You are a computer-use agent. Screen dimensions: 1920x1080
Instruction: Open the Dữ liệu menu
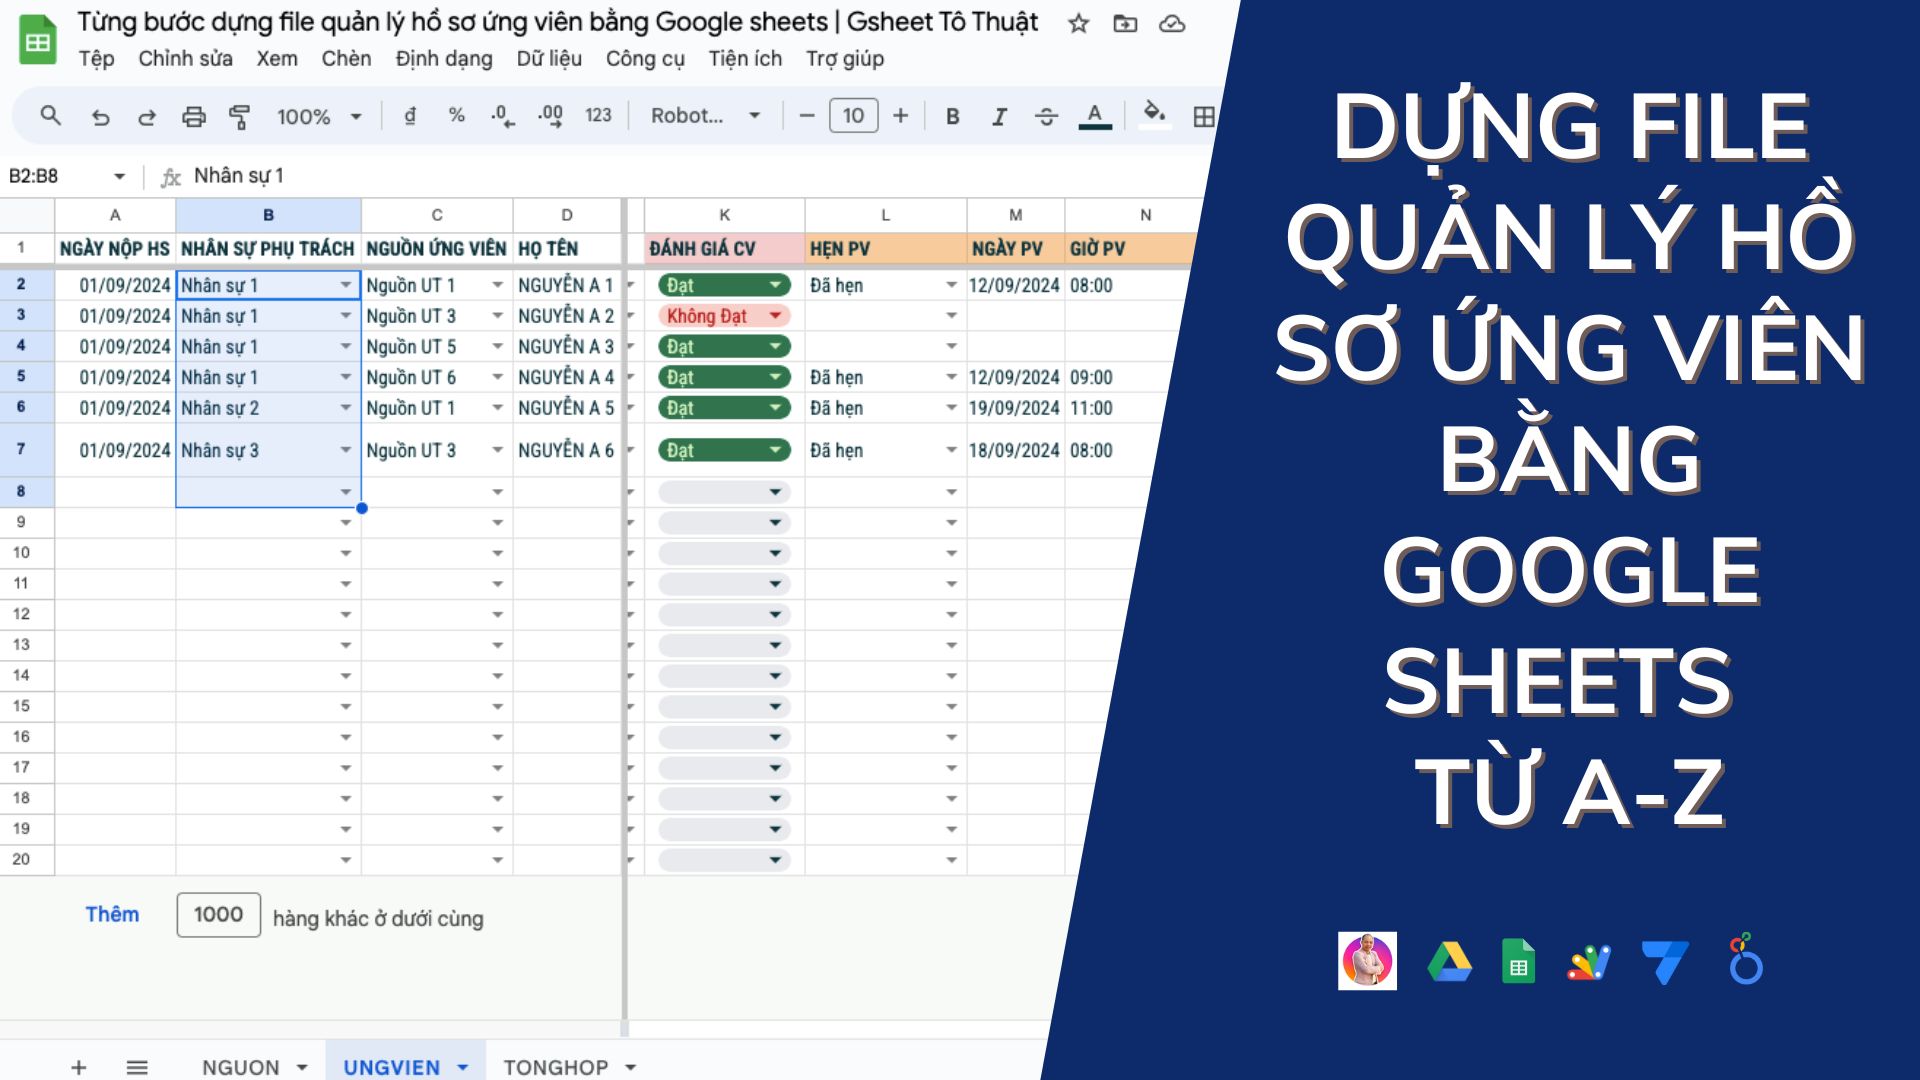click(547, 59)
